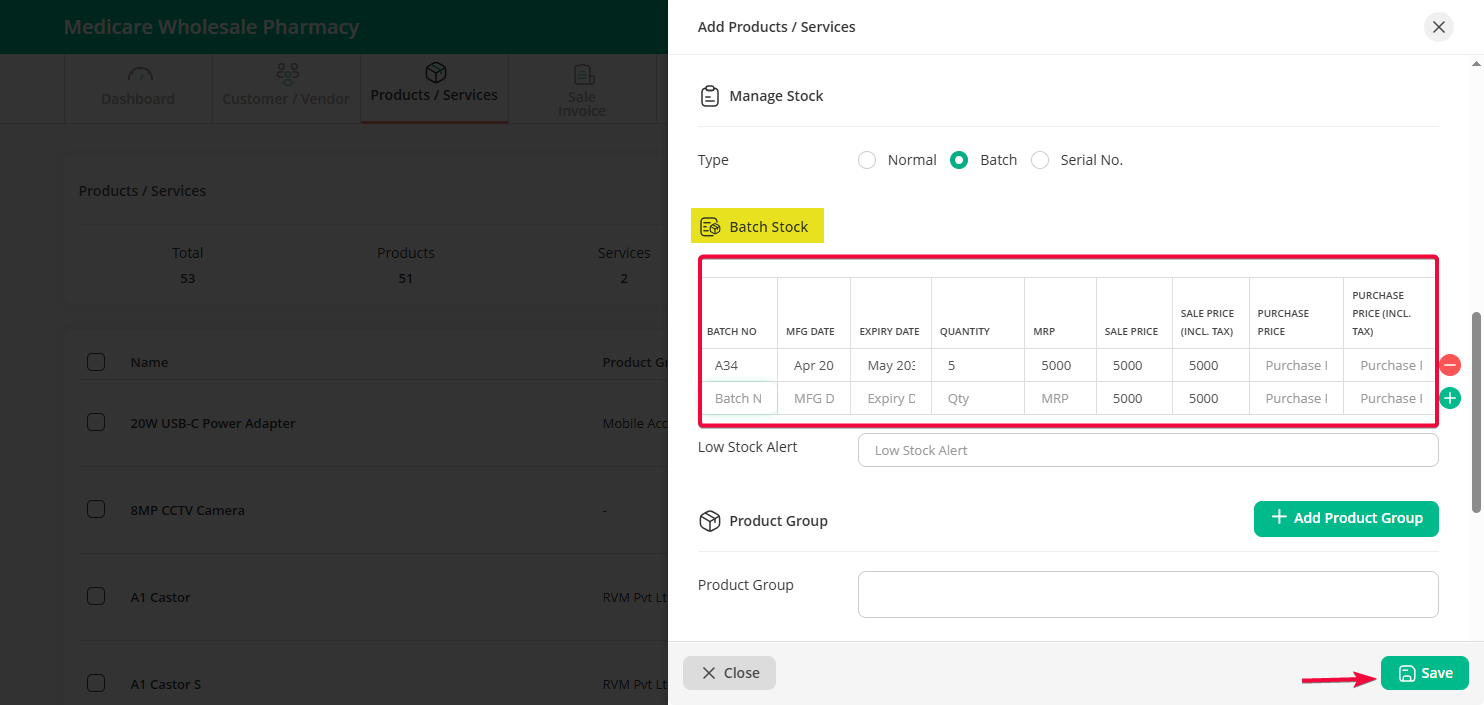Edit the A34 batch number field

739,365
